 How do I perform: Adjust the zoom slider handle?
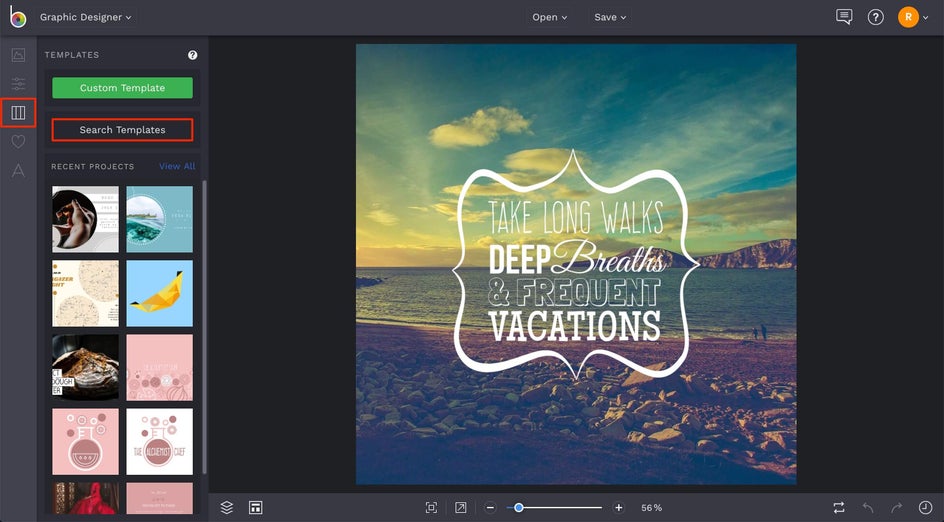[518, 508]
